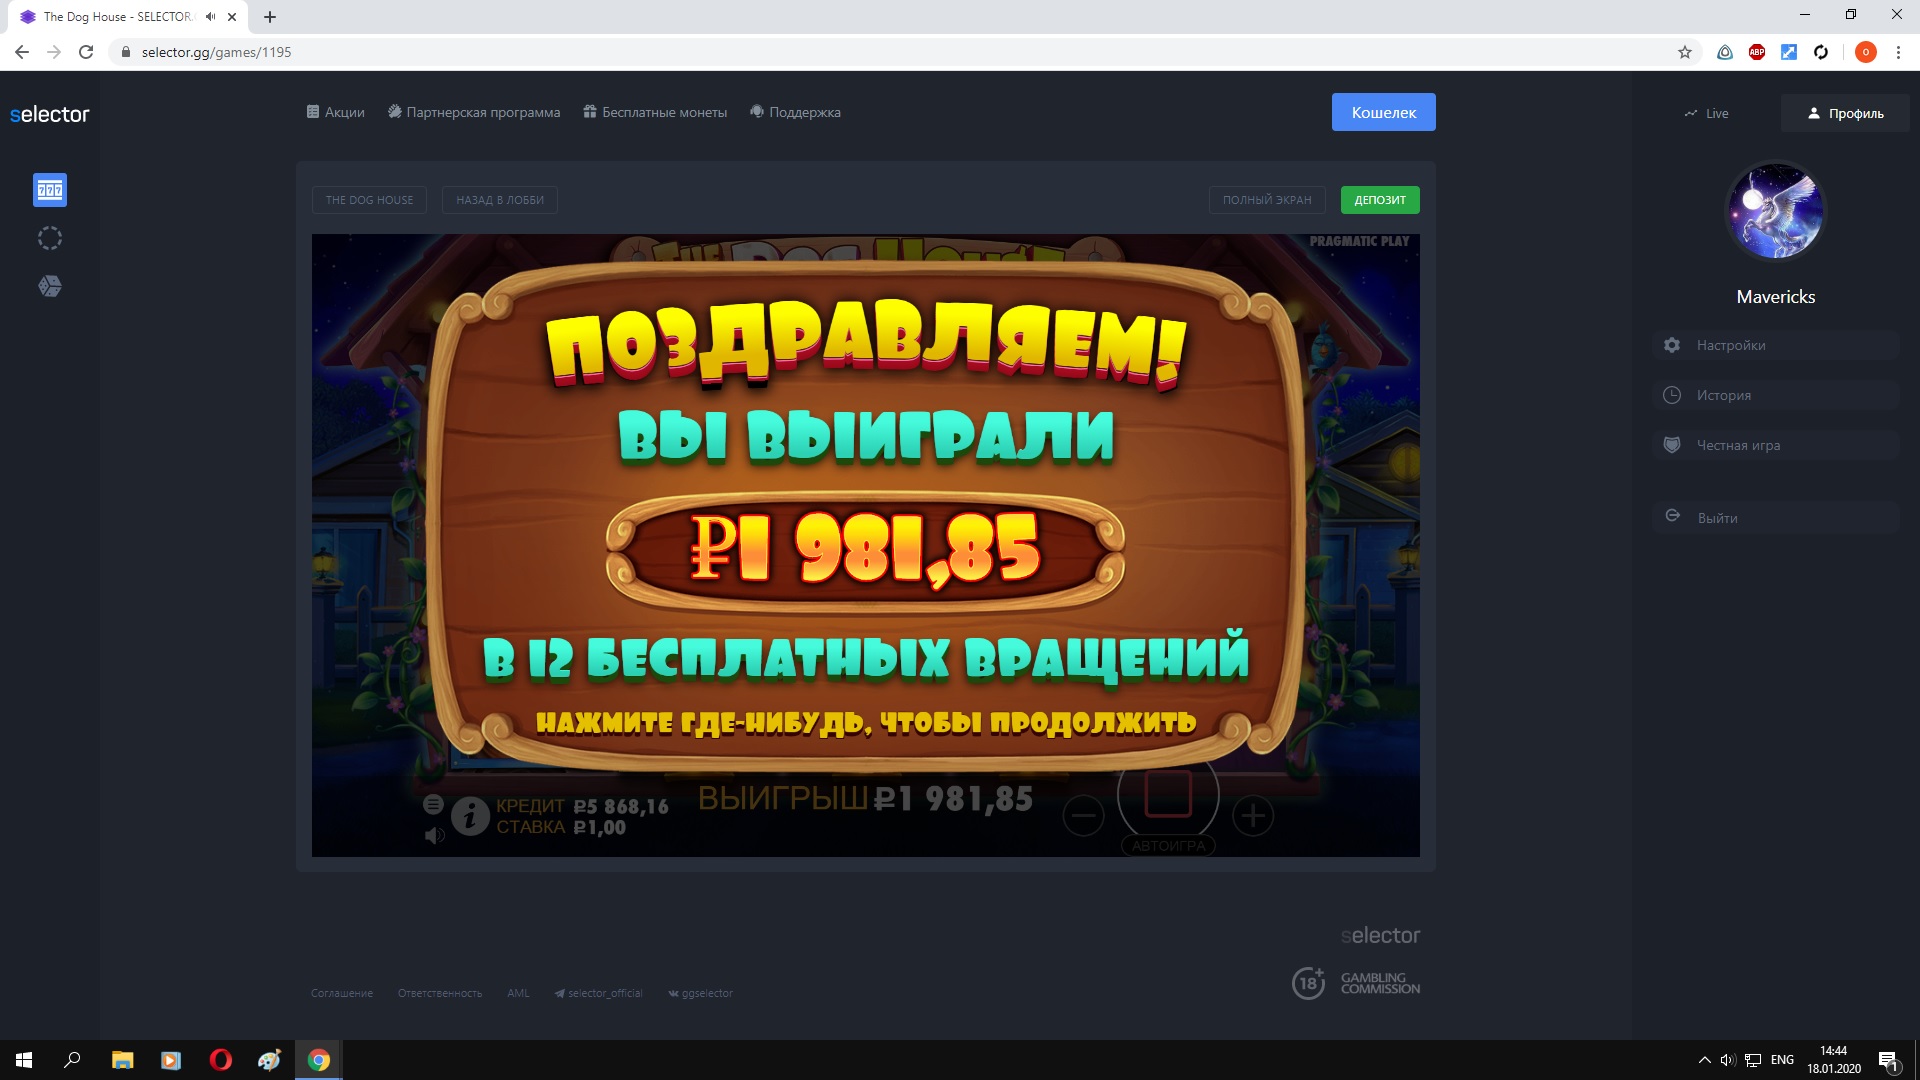Screen dimensions: 1920x1080
Task: Open Opera browser from taskbar
Action: [x=220, y=1060]
